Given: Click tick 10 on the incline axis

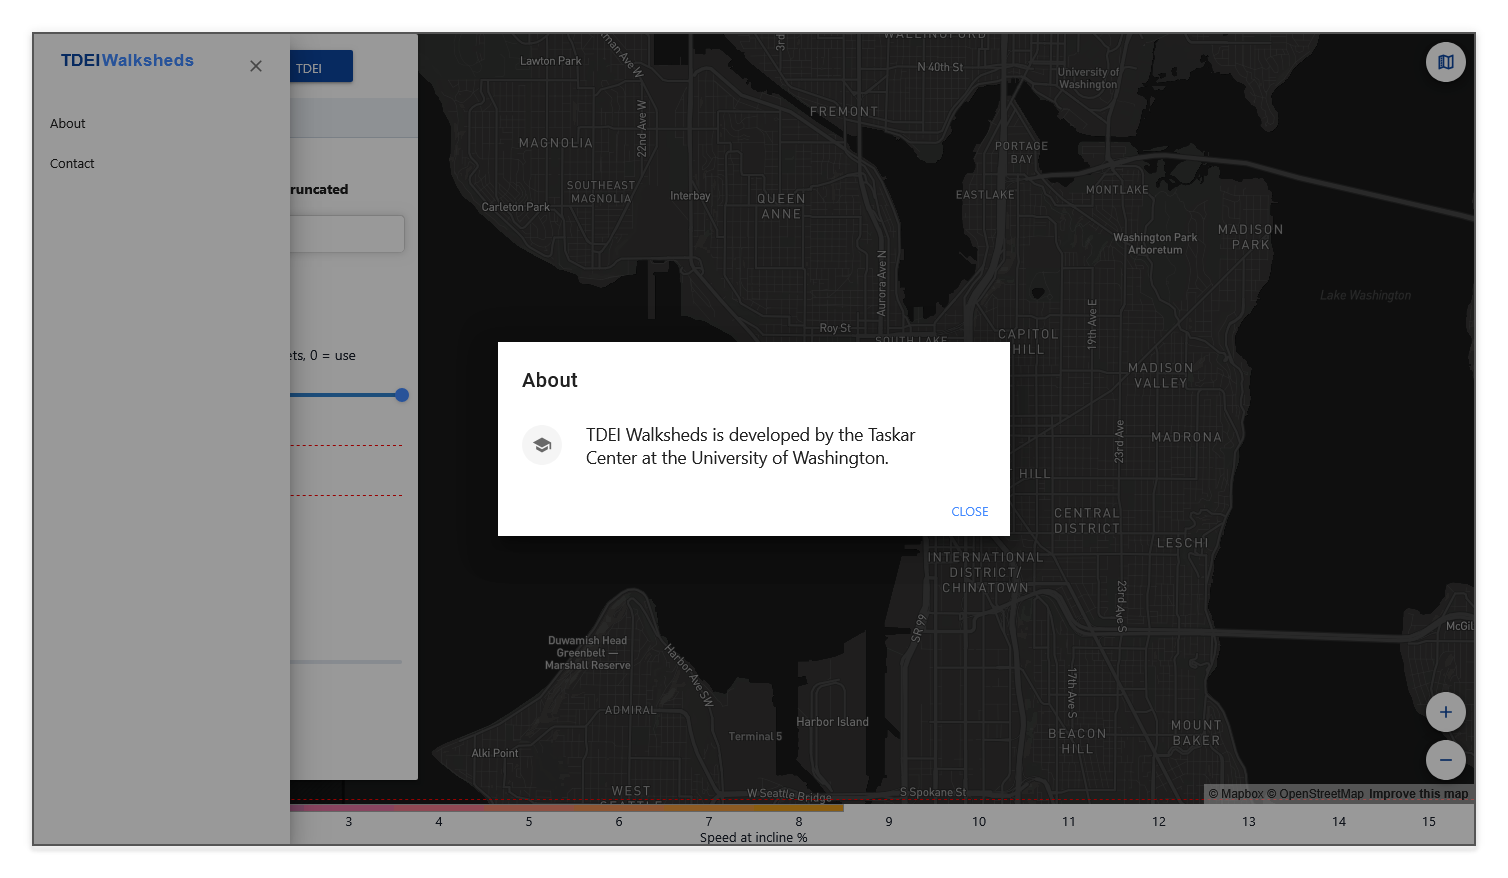Looking at the screenshot, I should 979,822.
